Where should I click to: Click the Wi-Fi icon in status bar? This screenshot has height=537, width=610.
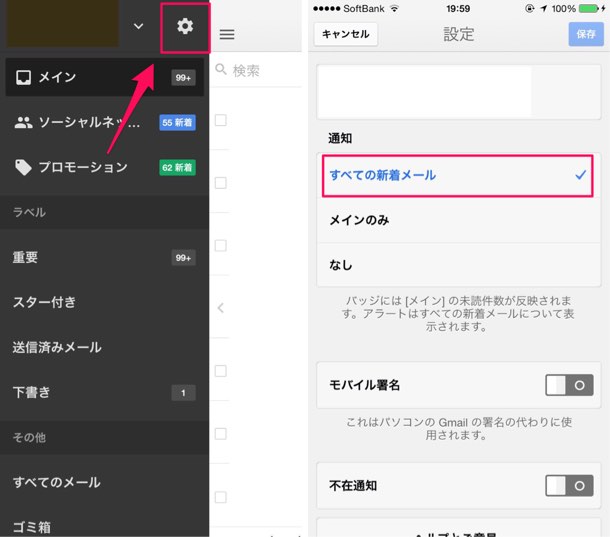pos(394,9)
